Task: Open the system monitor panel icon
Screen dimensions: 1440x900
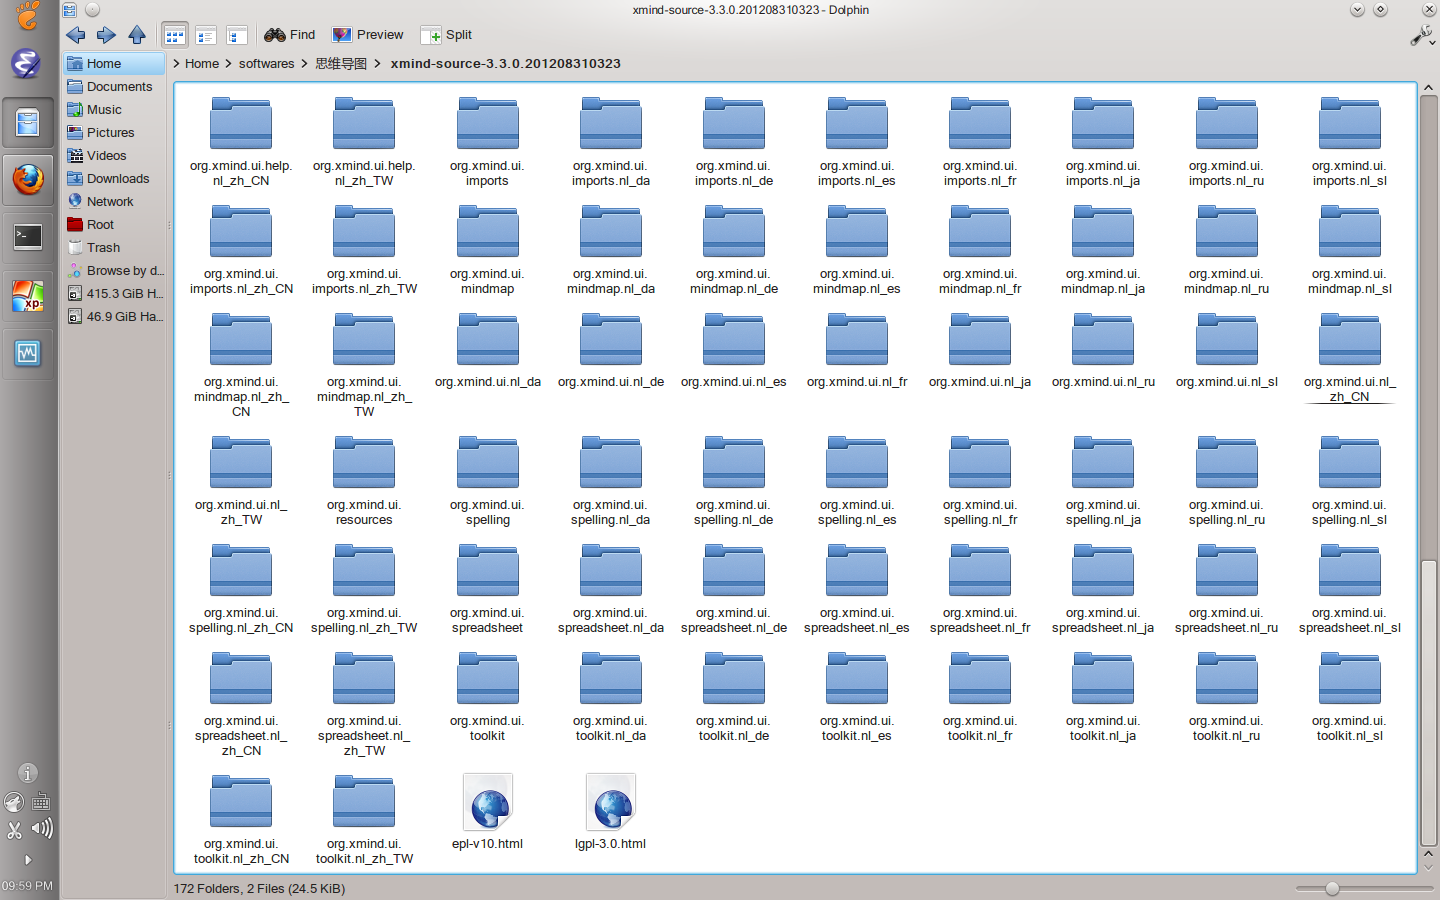Action: 28,353
